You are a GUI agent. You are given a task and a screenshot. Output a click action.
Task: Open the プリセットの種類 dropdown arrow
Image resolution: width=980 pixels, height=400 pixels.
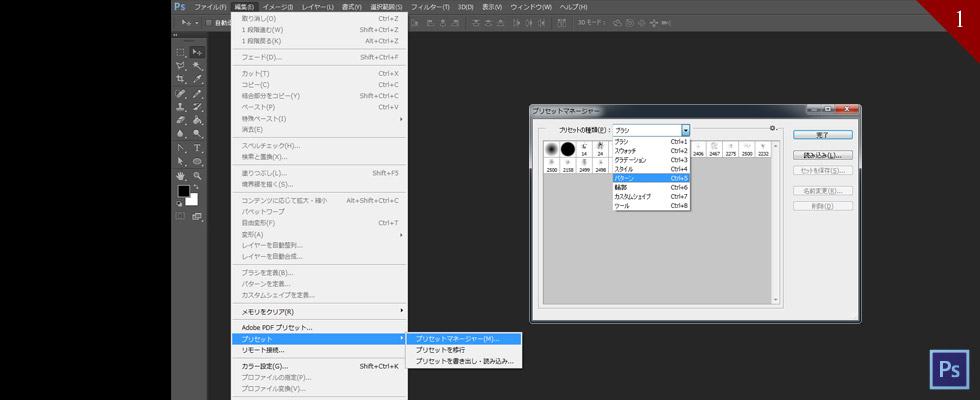(686, 131)
